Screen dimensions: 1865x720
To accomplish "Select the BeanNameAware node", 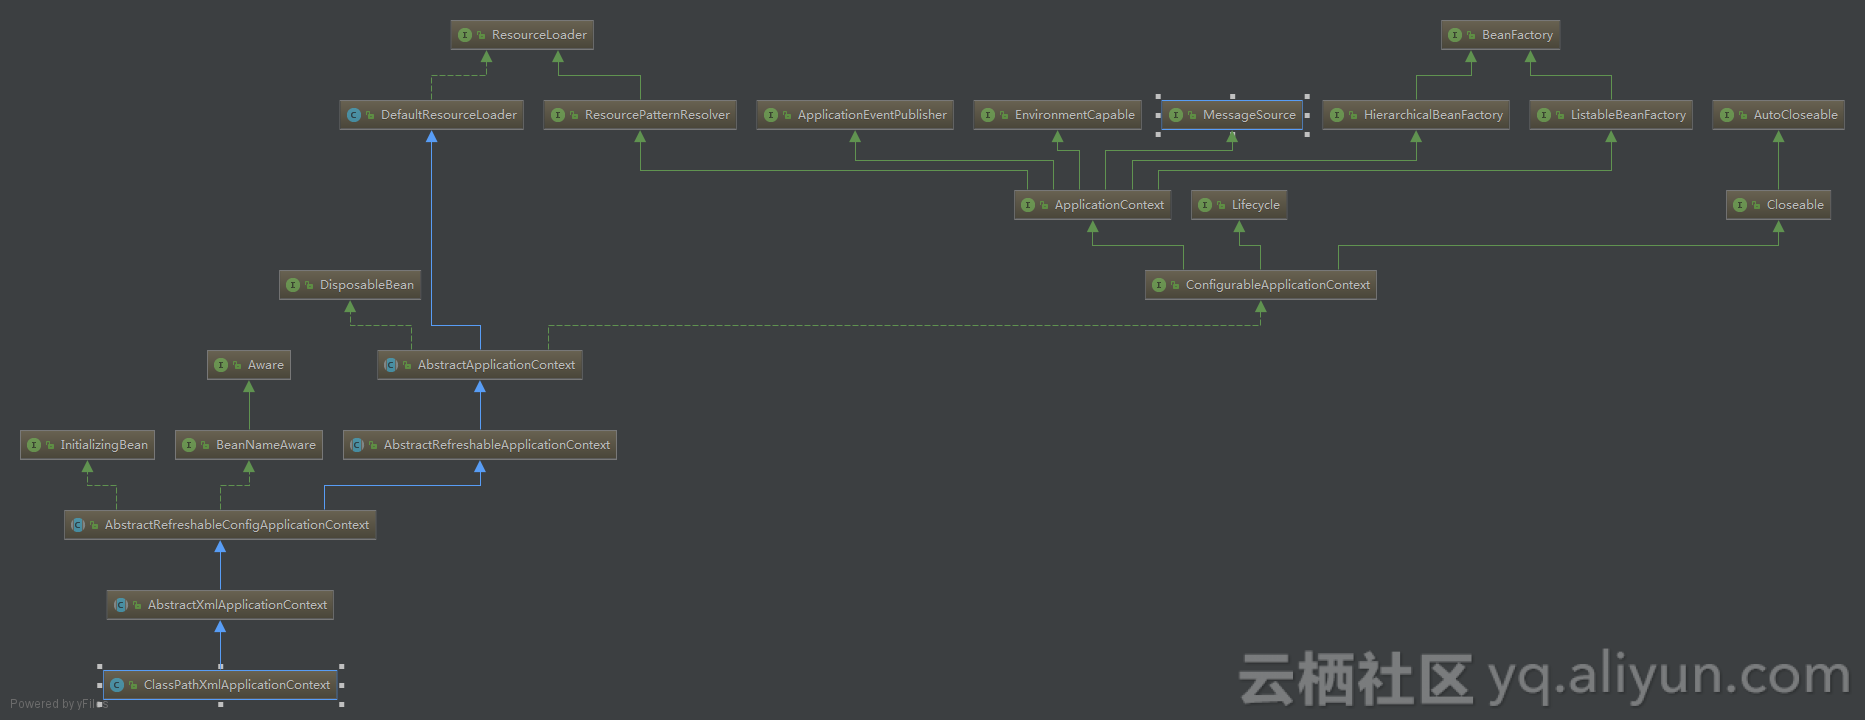I will 249,445.
